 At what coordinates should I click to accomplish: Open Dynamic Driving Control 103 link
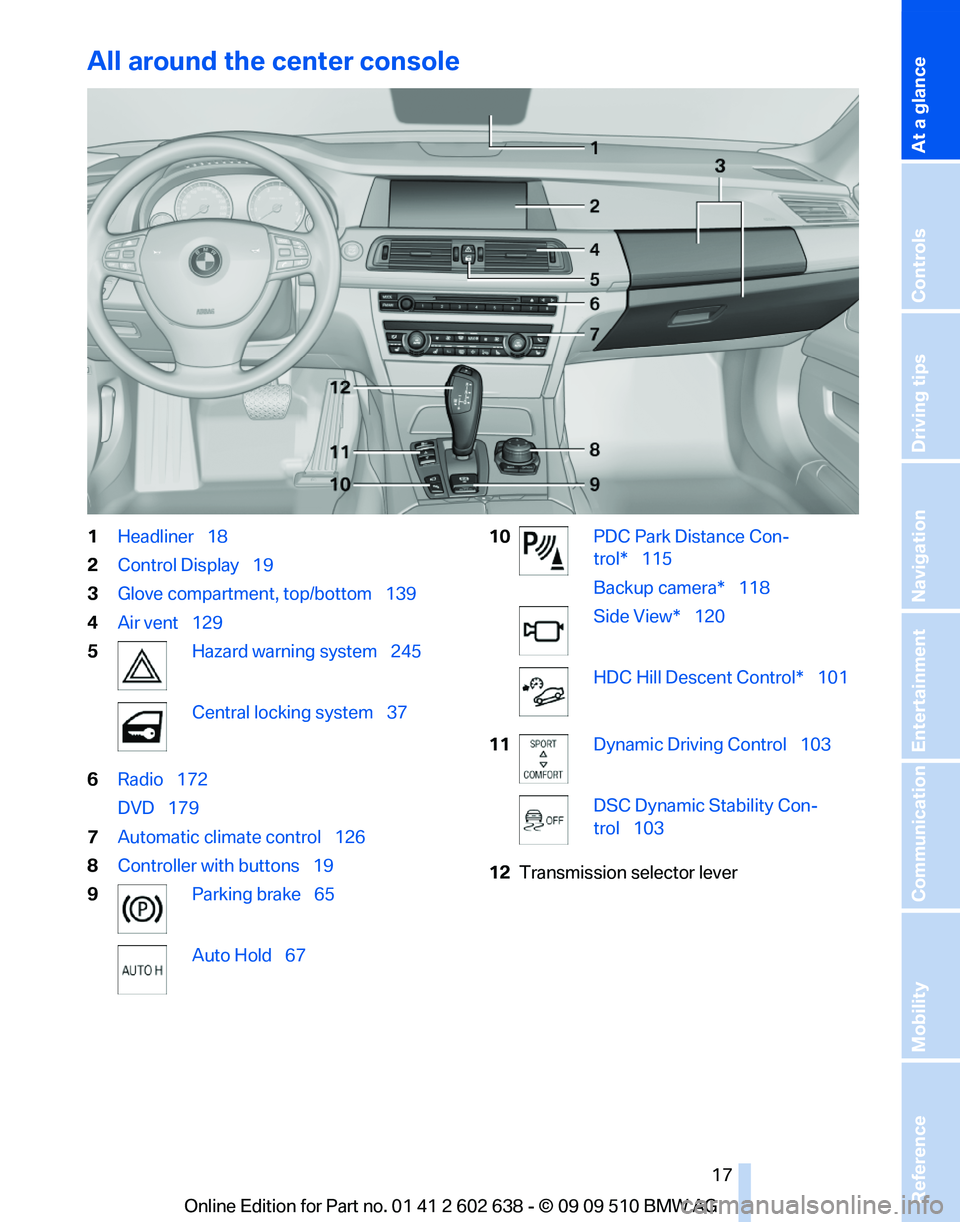coord(712,745)
